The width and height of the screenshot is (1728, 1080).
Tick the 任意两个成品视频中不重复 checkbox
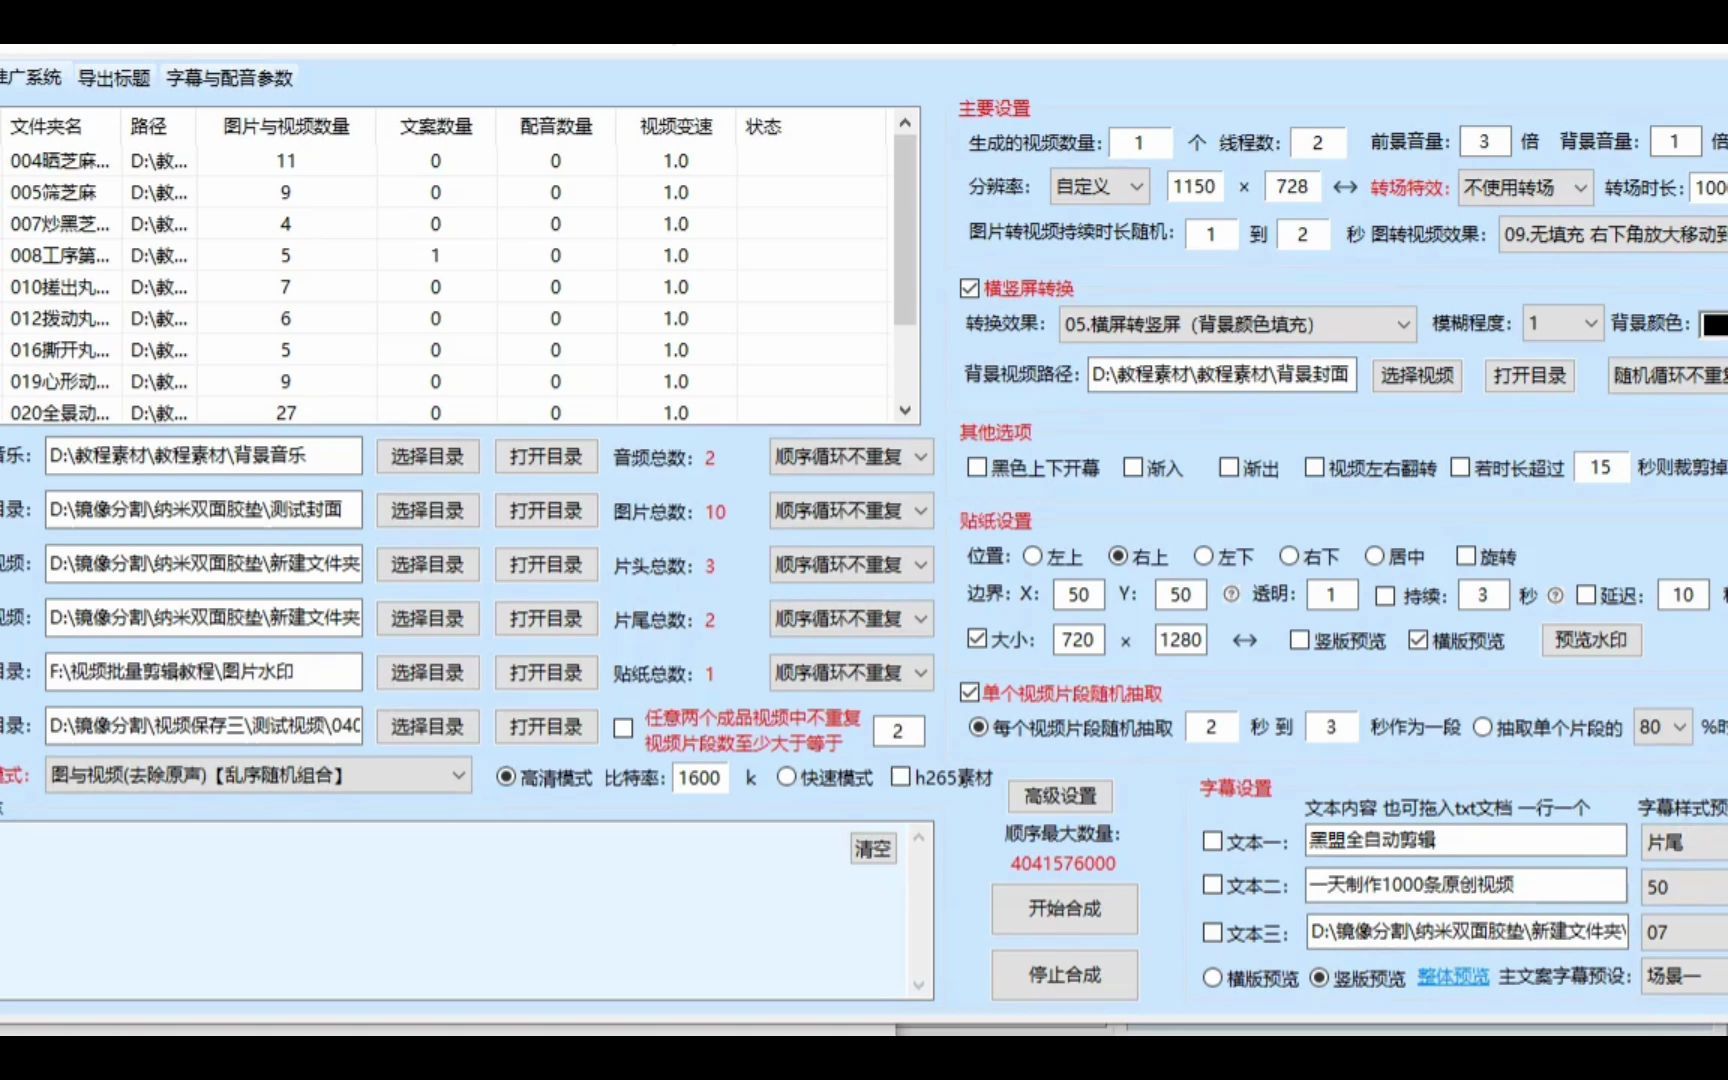(623, 728)
